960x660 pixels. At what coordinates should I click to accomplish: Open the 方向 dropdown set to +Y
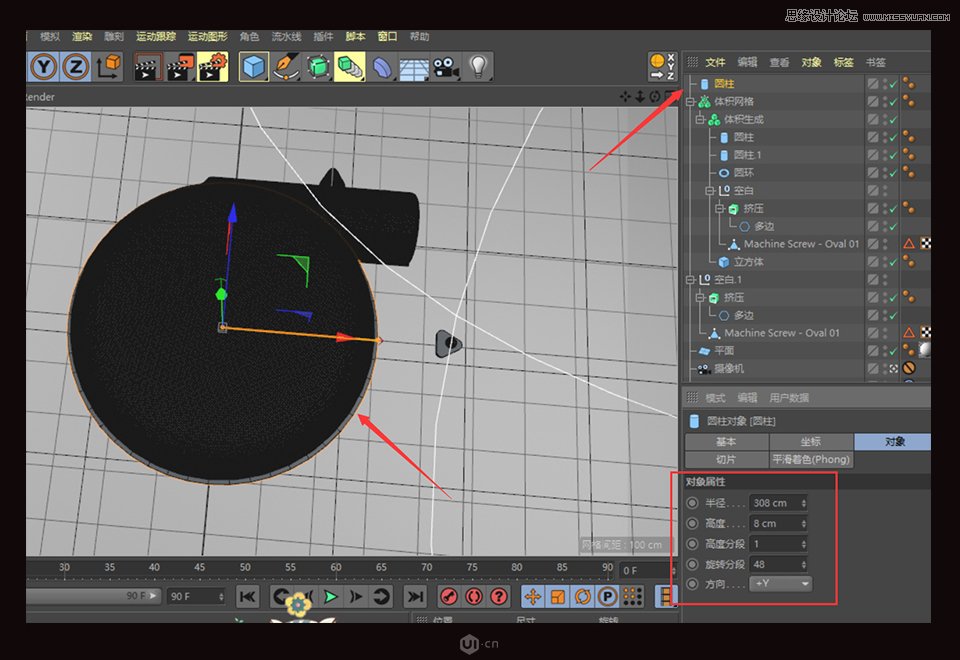click(x=781, y=583)
